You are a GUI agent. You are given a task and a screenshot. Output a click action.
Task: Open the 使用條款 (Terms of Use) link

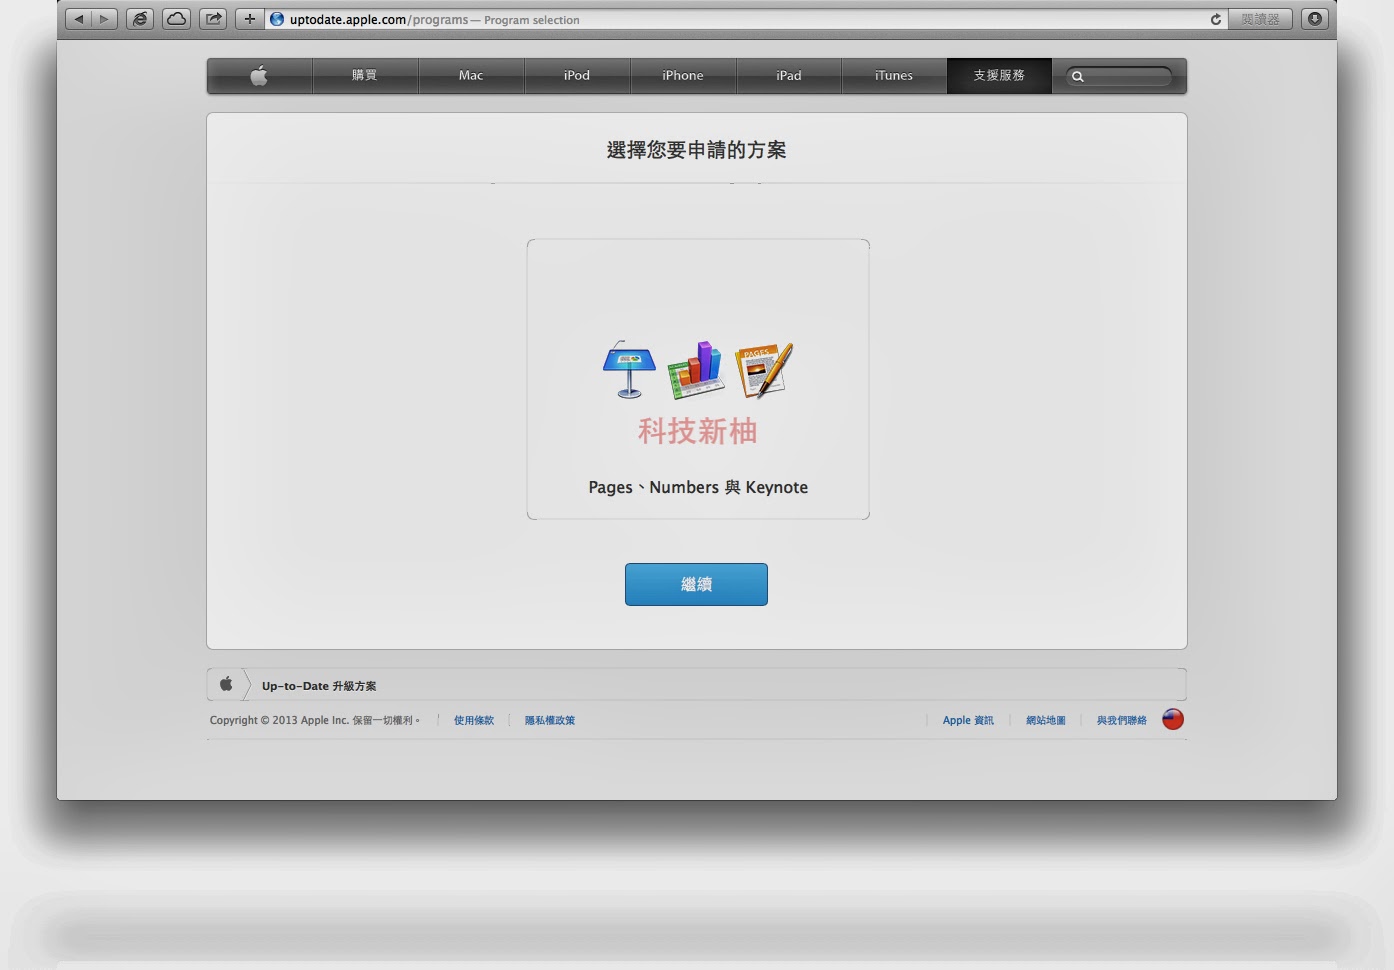tap(474, 720)
